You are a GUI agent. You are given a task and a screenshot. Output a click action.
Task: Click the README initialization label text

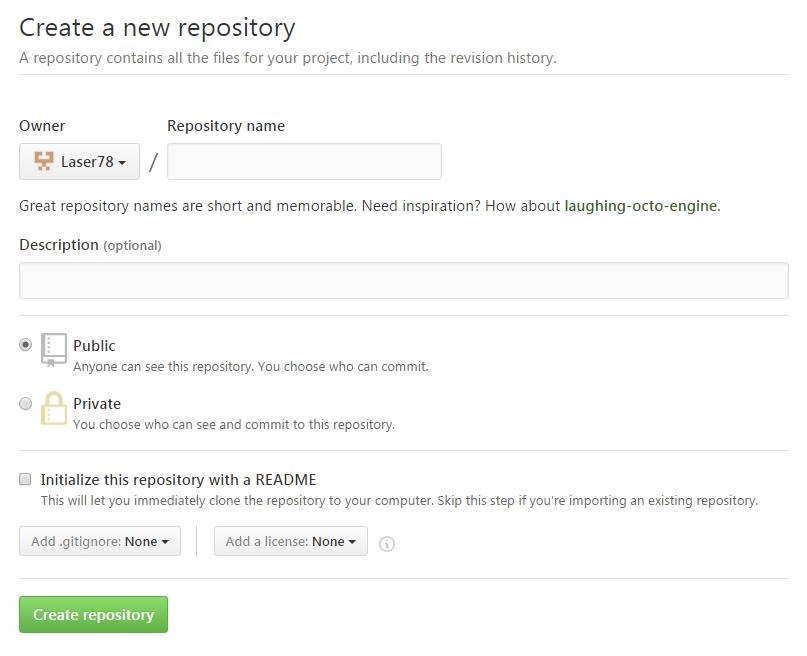(x=178, y=480)
